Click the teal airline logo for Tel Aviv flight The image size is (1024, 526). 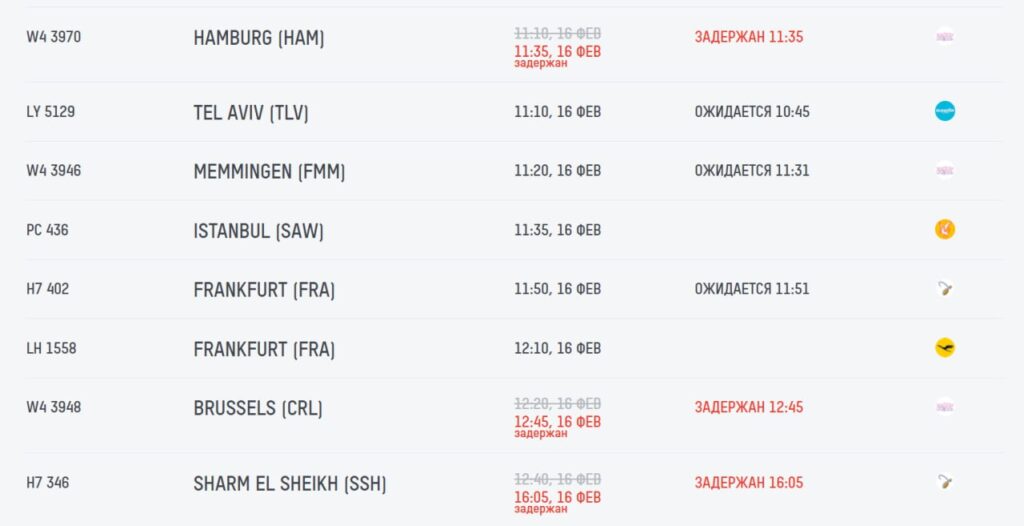[944, 111]
